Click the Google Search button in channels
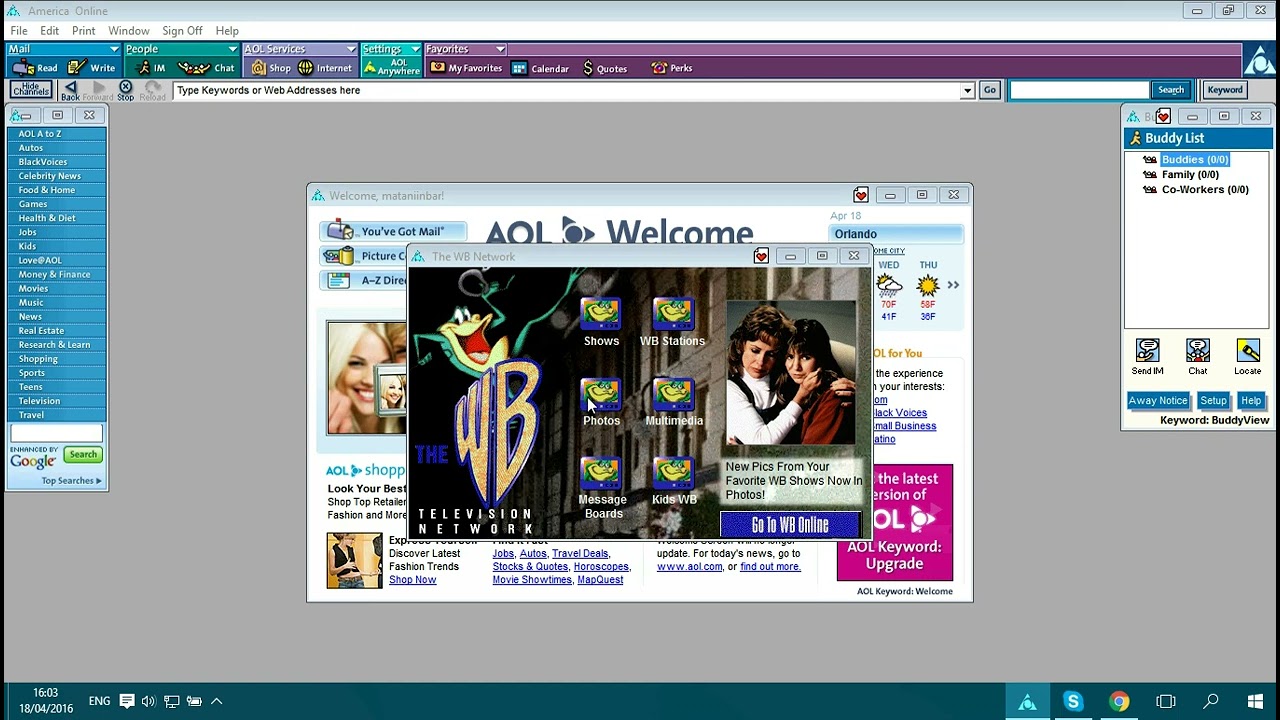The image size is (1280, 720). click(x=83, y=455)
